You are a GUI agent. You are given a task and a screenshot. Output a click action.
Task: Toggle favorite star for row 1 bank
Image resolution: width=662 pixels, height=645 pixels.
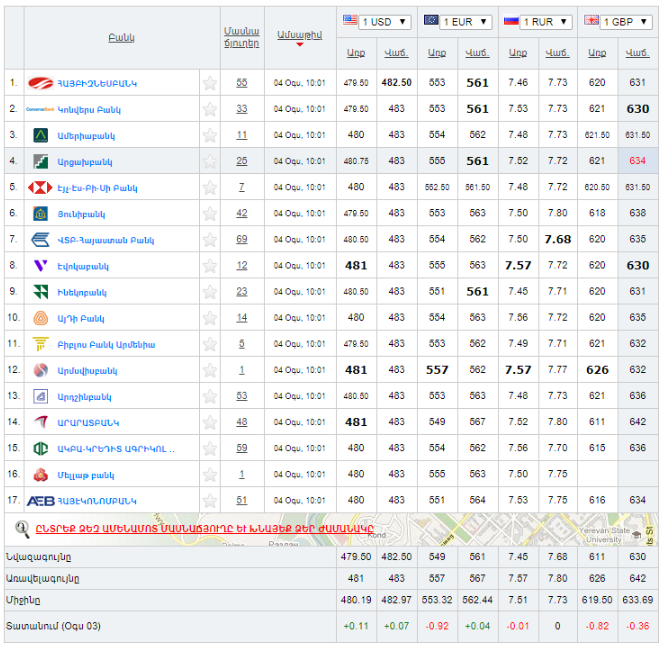pos(209,83)
